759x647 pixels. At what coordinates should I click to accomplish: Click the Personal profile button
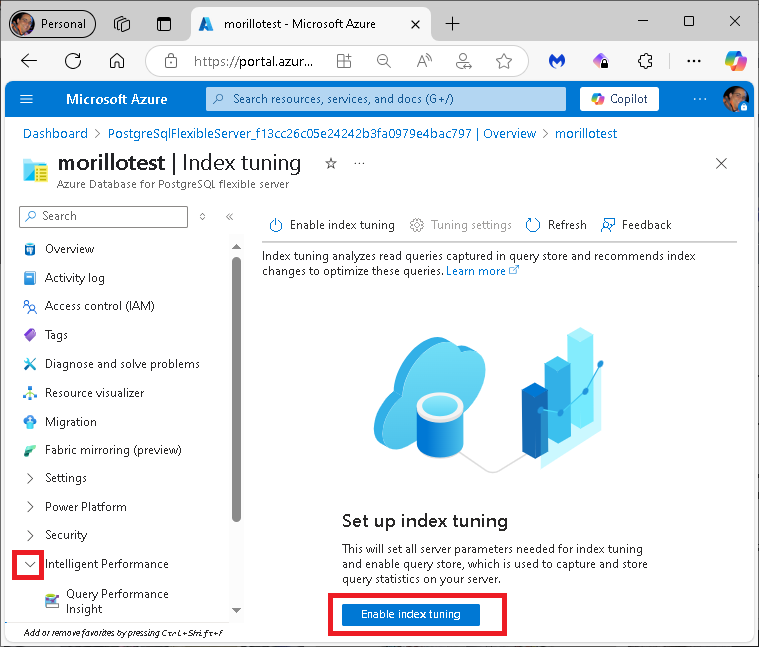click(52, 24)
